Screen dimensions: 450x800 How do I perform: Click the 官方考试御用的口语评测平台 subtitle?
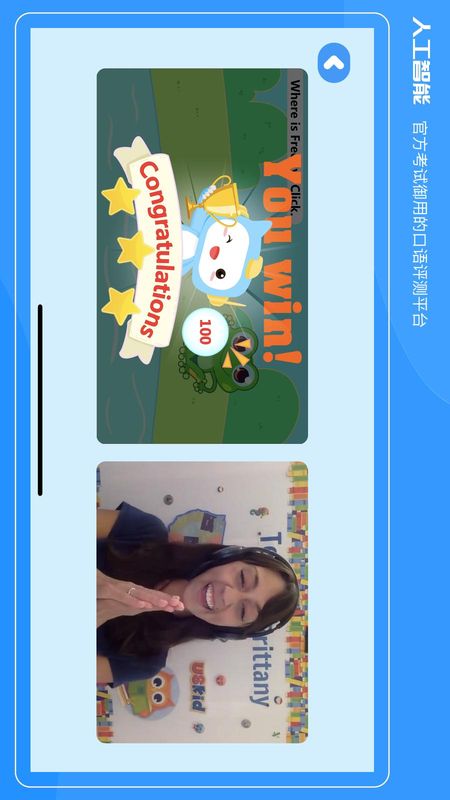click(x=421, y=223)
